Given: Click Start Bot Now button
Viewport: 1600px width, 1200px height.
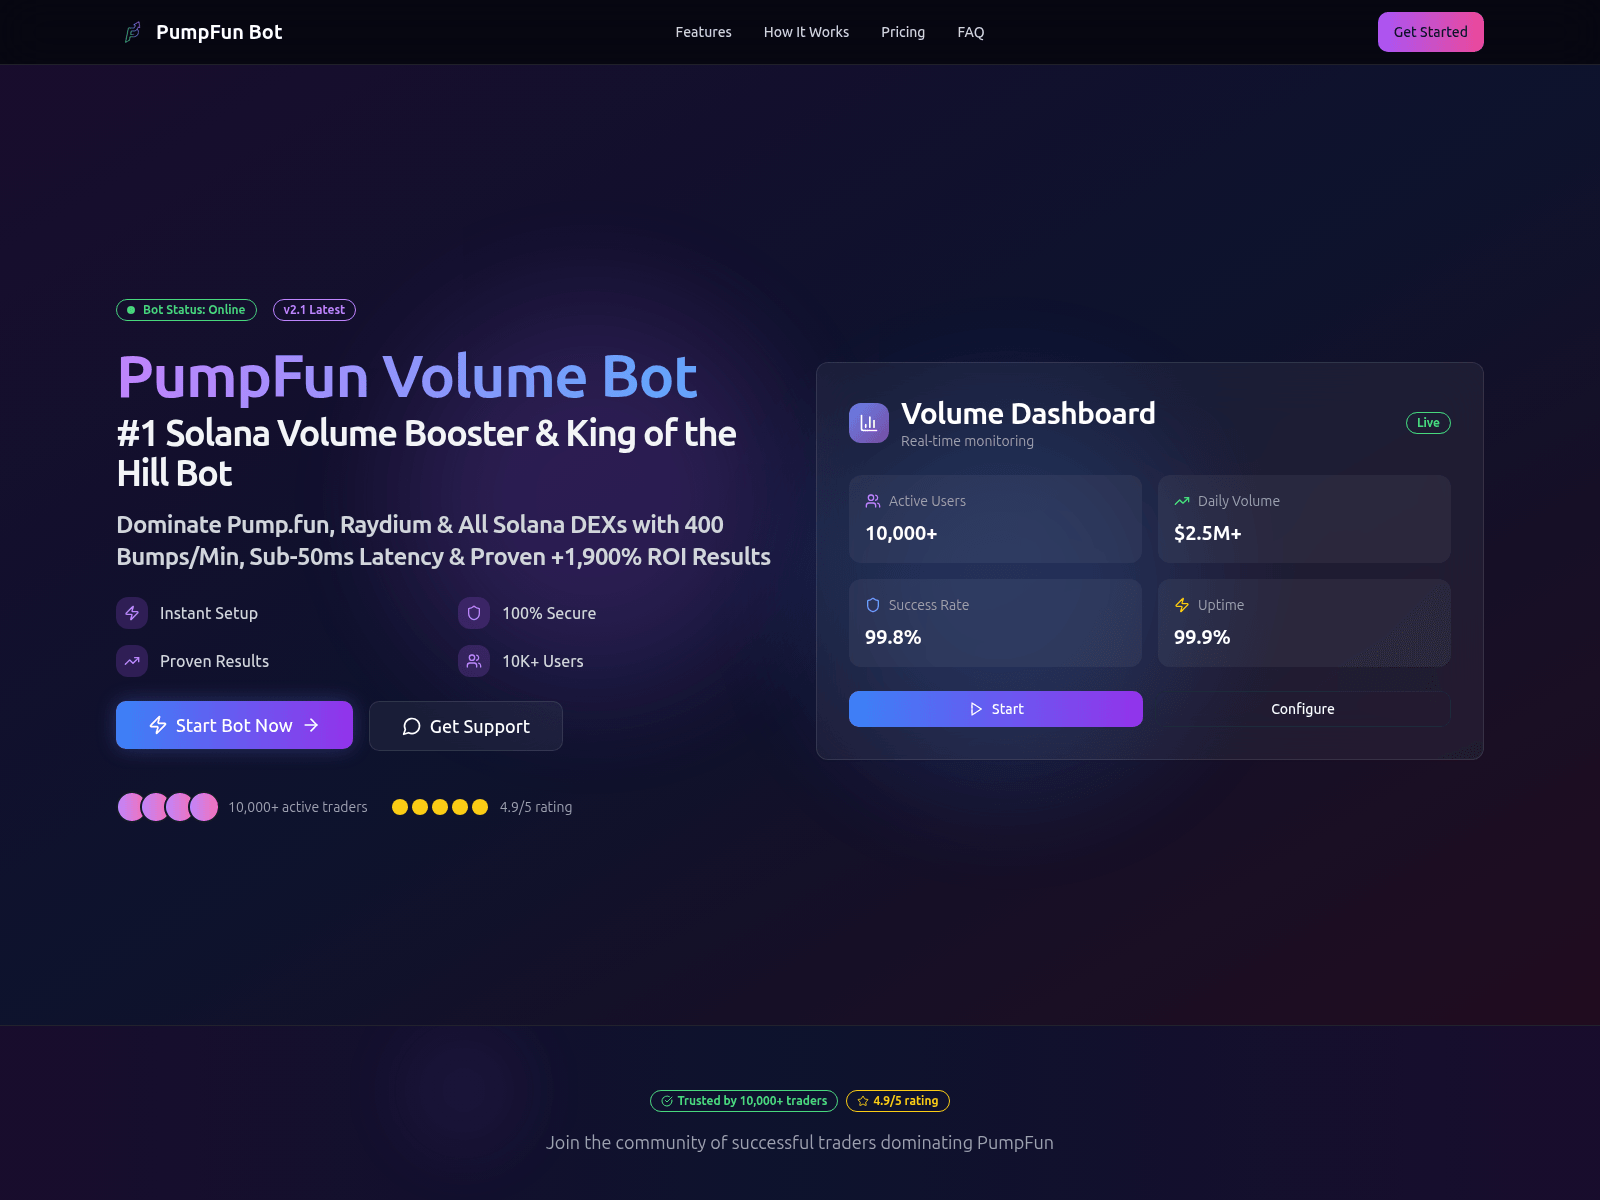Looking at the screenshot, I should click(234, 725).
